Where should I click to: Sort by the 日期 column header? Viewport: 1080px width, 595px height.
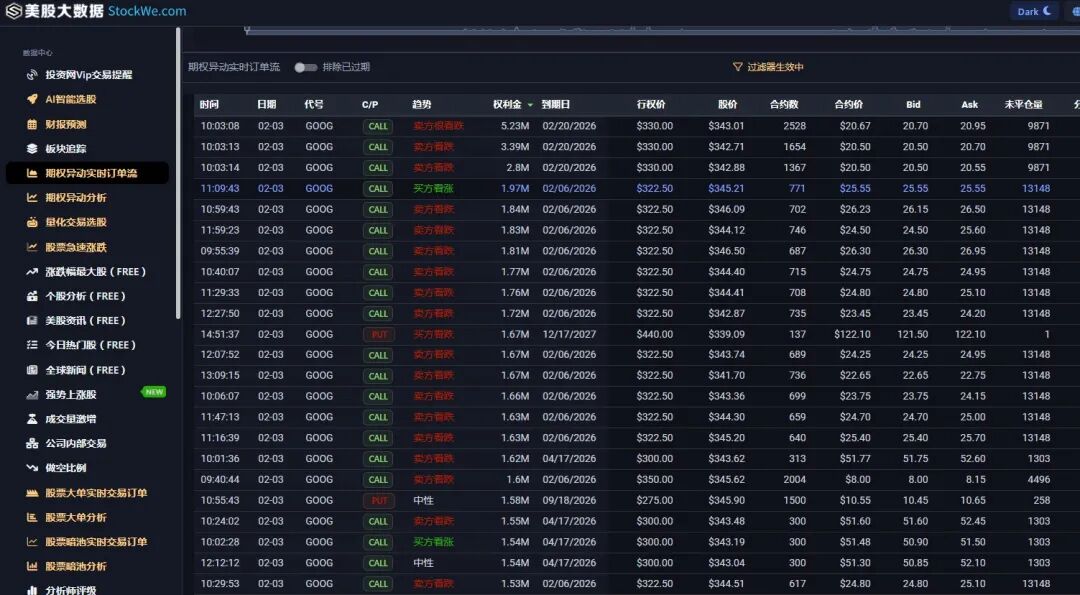click(267, 105)
